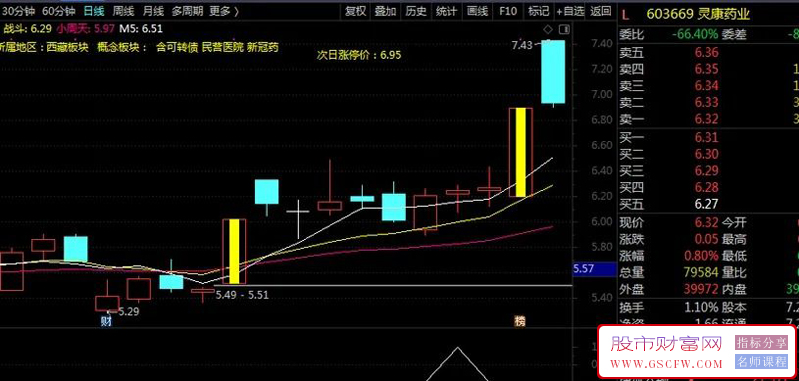Open F10 company information
Image resolution: width=799 pixels, height=381 pixels.
pyautogui.click(x=508, y=11)
